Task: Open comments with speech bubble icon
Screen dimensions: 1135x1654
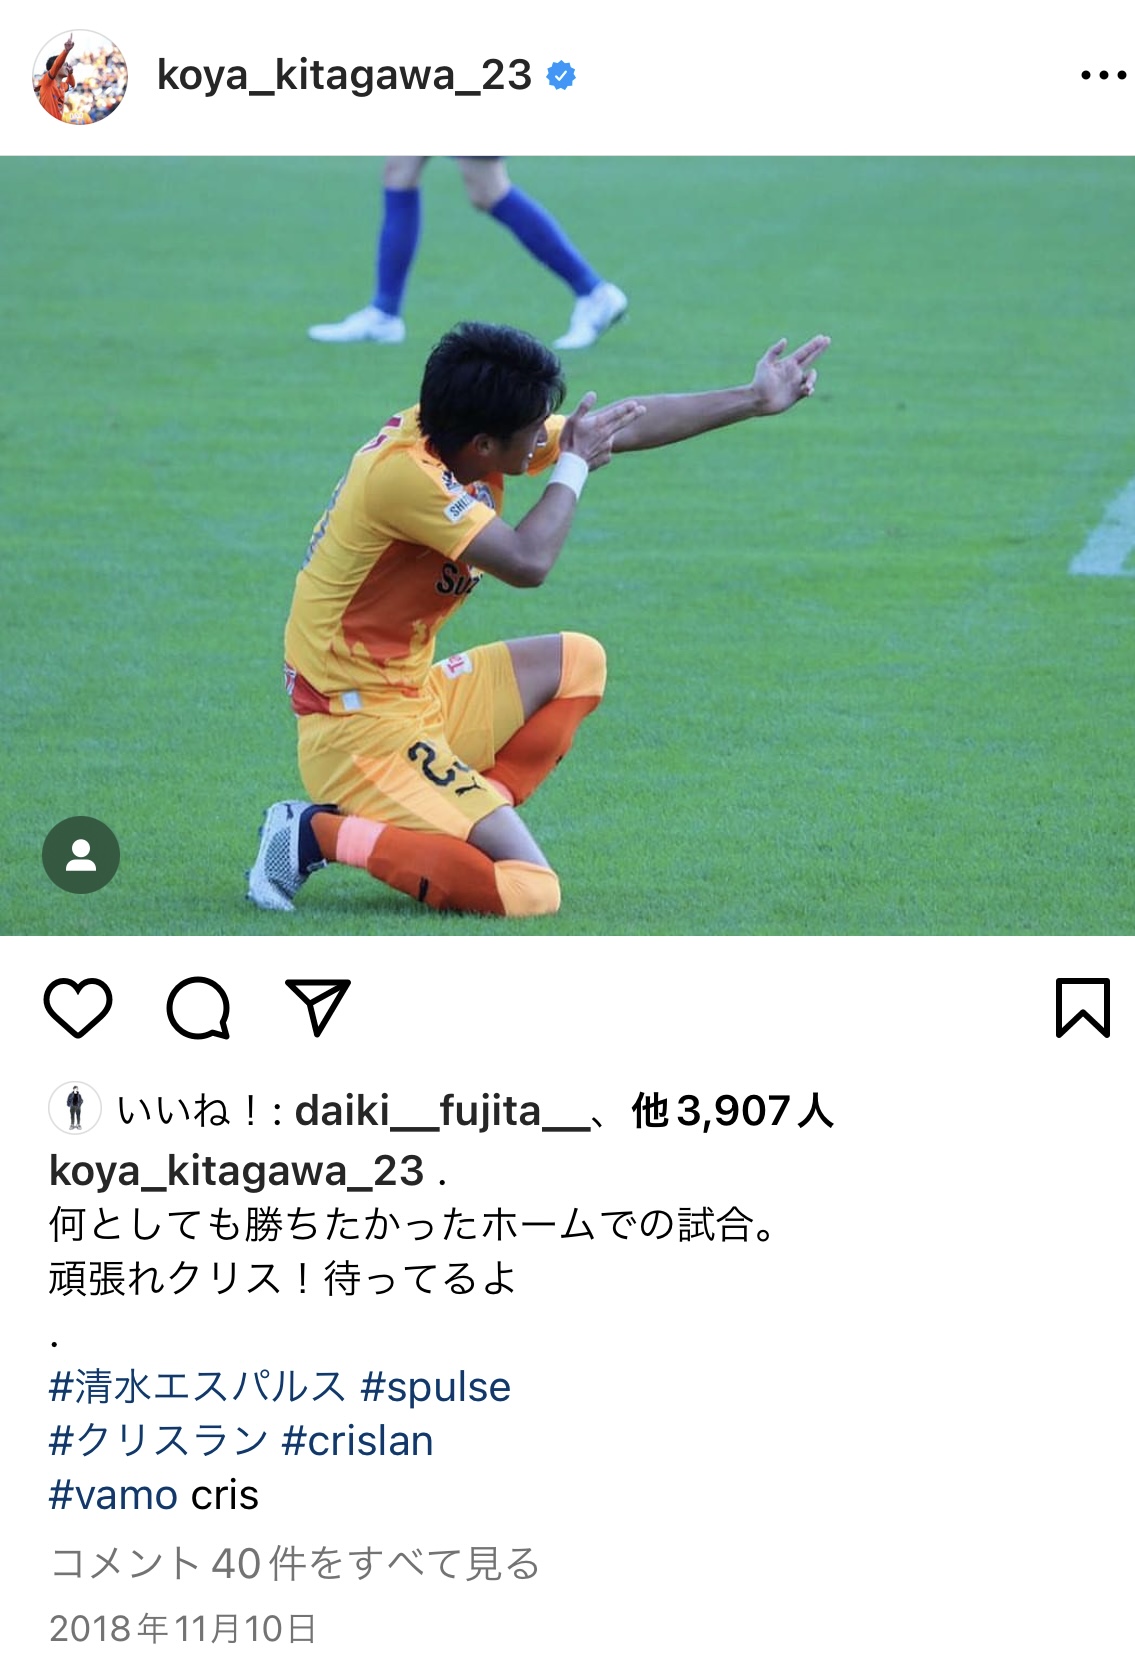Action: tap(198, 1007)
